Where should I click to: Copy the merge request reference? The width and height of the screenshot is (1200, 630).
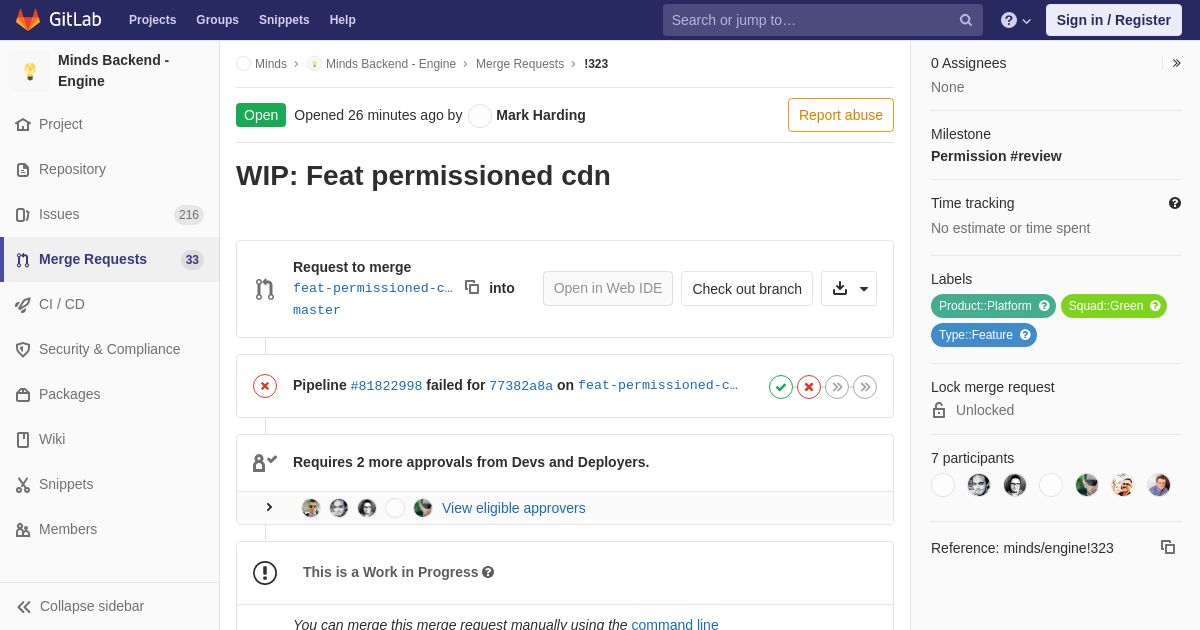tap(1168, 547)
